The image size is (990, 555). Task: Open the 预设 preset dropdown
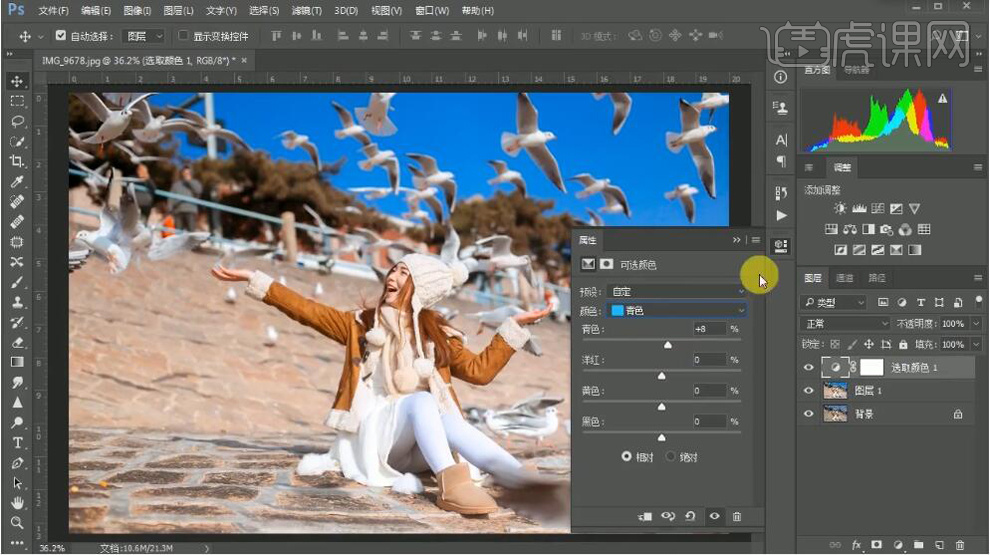click(675, 291)
